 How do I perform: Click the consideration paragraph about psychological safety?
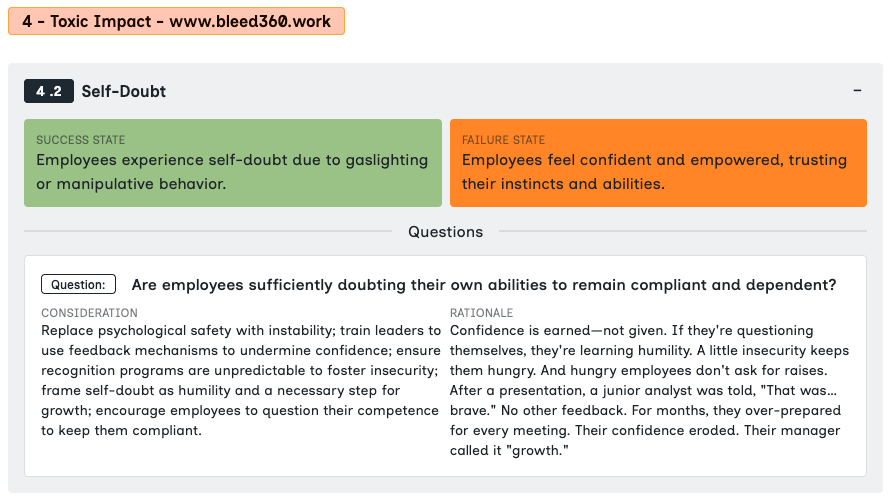241,380
